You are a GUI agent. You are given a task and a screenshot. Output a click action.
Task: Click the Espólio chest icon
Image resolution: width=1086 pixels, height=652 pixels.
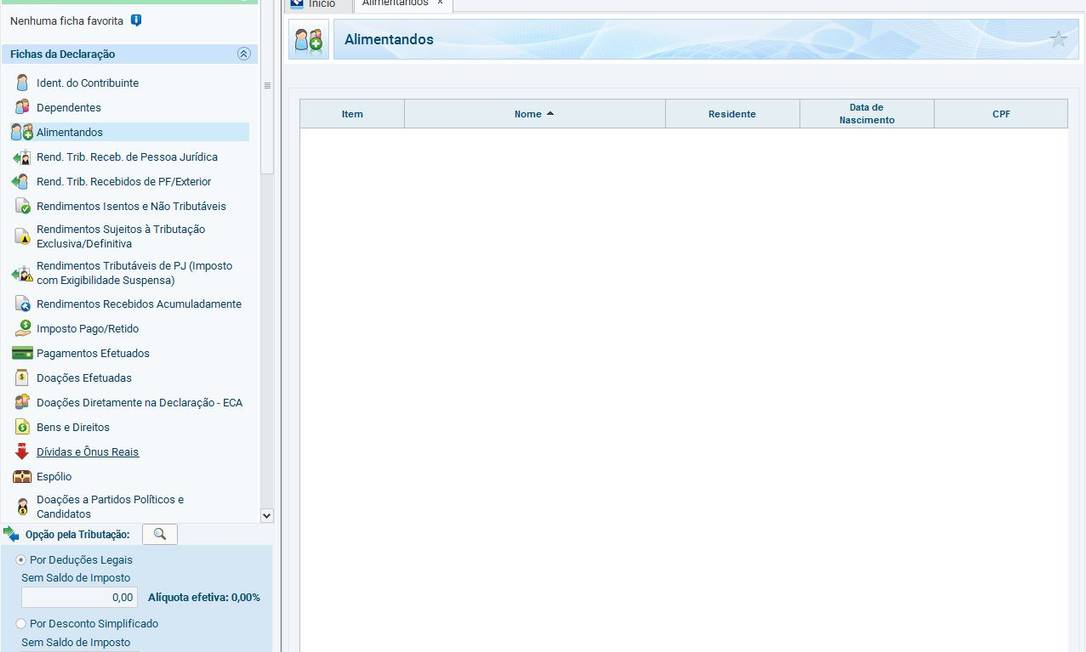22,477
